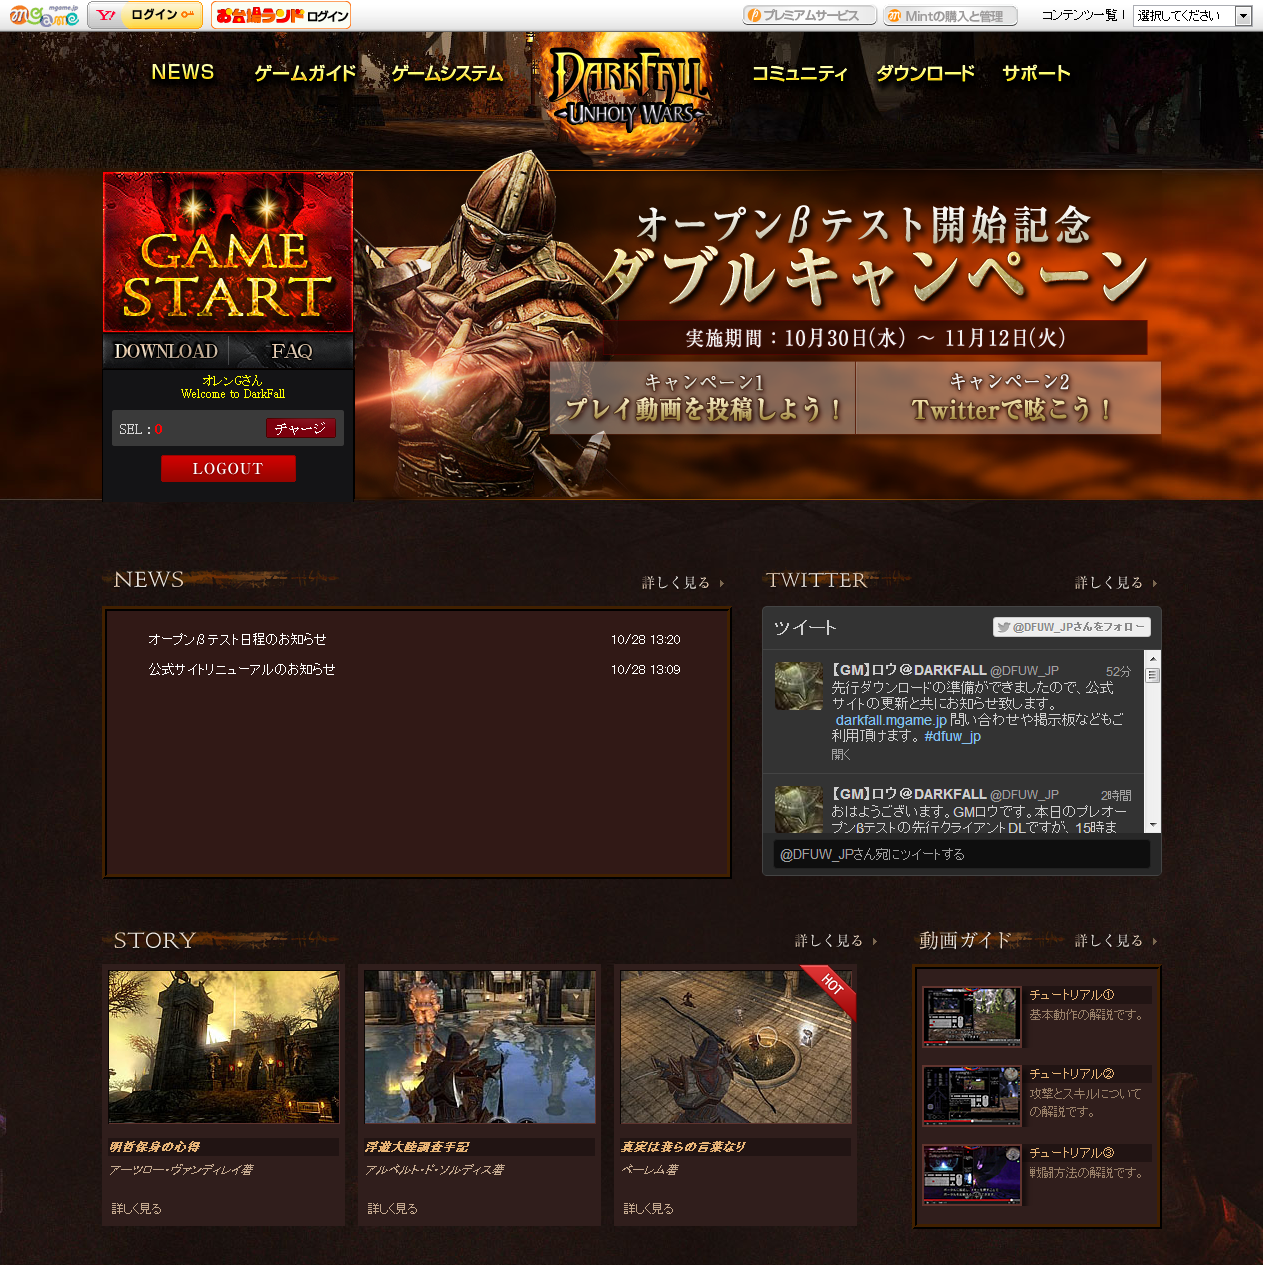Open darkfall.mgame.jp link in tweet
The image size is (1263, 1265).
(x=891, y=720)
